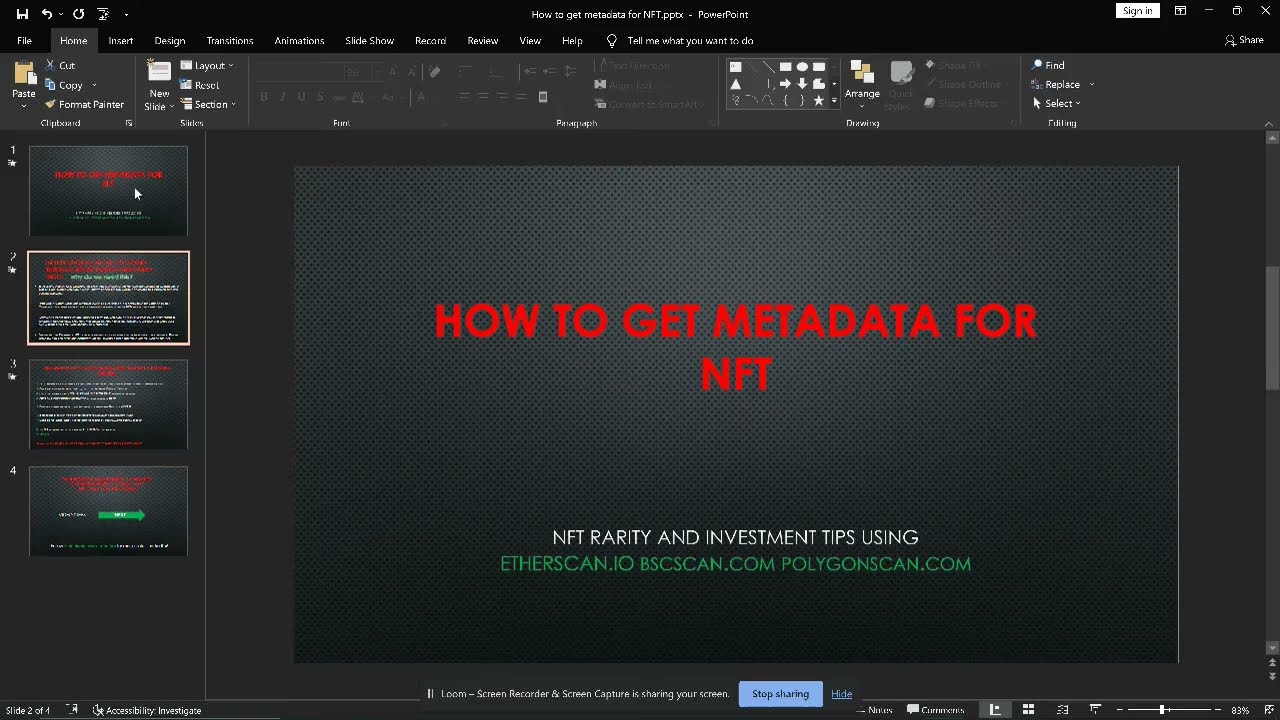The height and width of the screenshot is (720, 1280).
Task: Collapse the ribbon with the chevron
Action: click(x=1270, y=123)
